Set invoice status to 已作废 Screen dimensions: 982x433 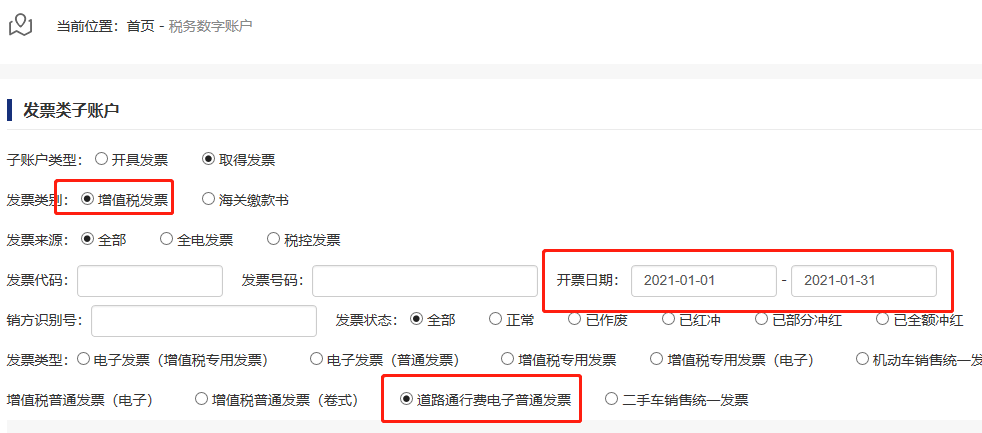pyautogui.click(x=574, y=320)
